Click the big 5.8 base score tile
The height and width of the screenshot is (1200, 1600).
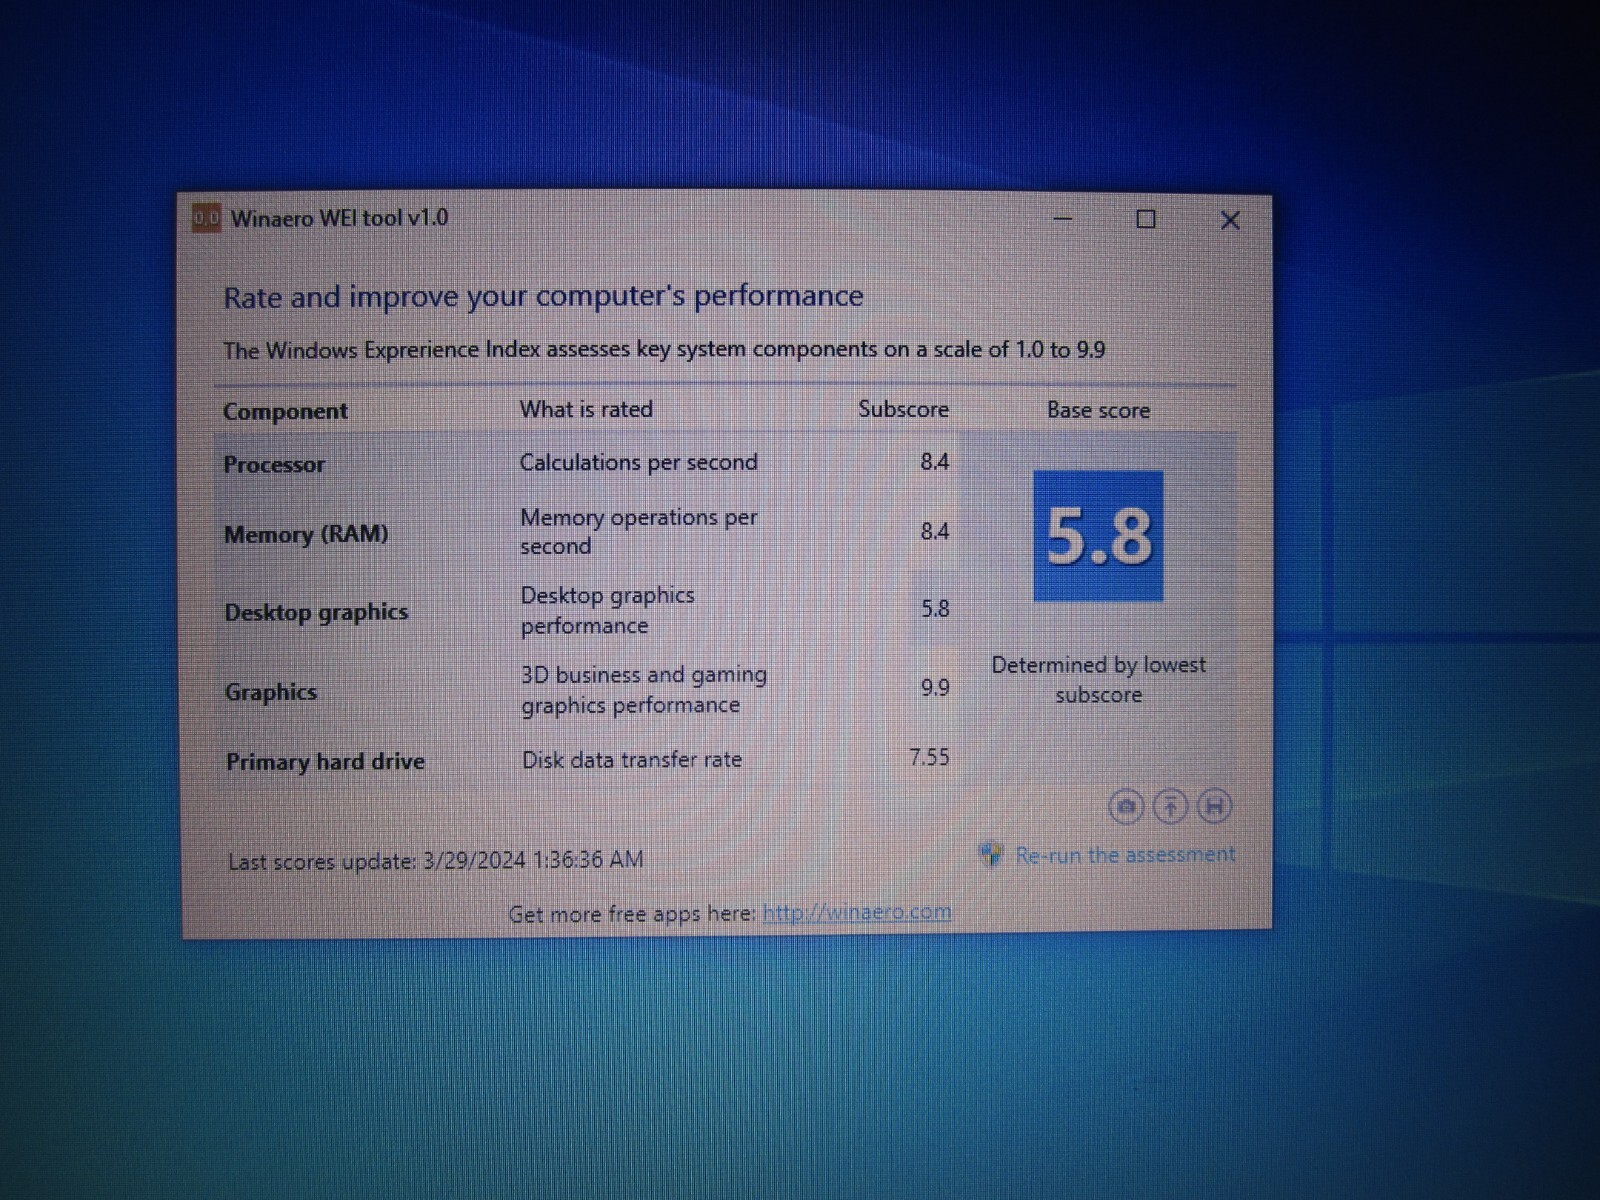pos(1098,536)
